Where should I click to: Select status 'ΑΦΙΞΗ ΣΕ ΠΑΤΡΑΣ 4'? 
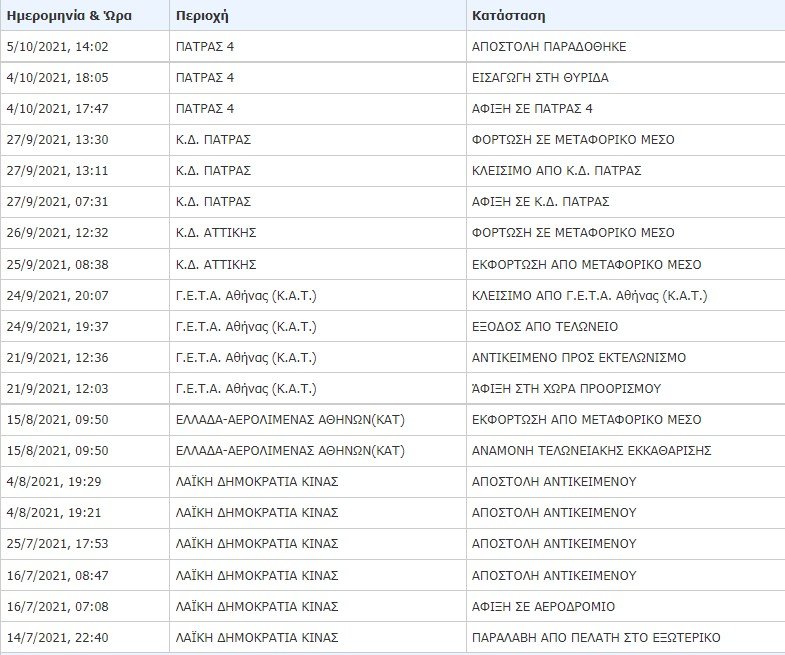click(x=532, y=109)
